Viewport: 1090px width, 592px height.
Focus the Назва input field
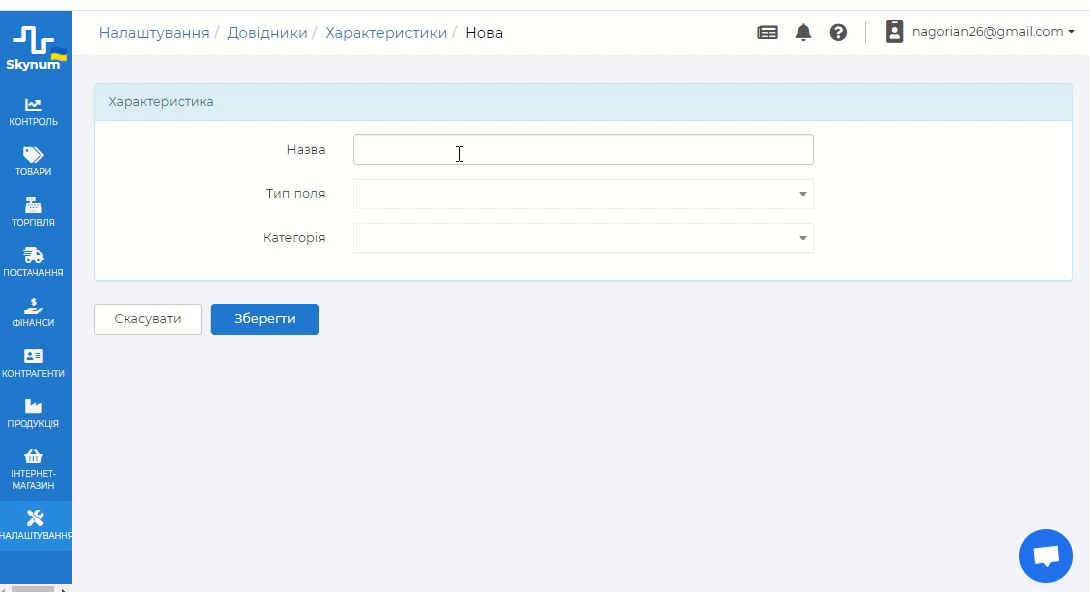click(583, 149)
